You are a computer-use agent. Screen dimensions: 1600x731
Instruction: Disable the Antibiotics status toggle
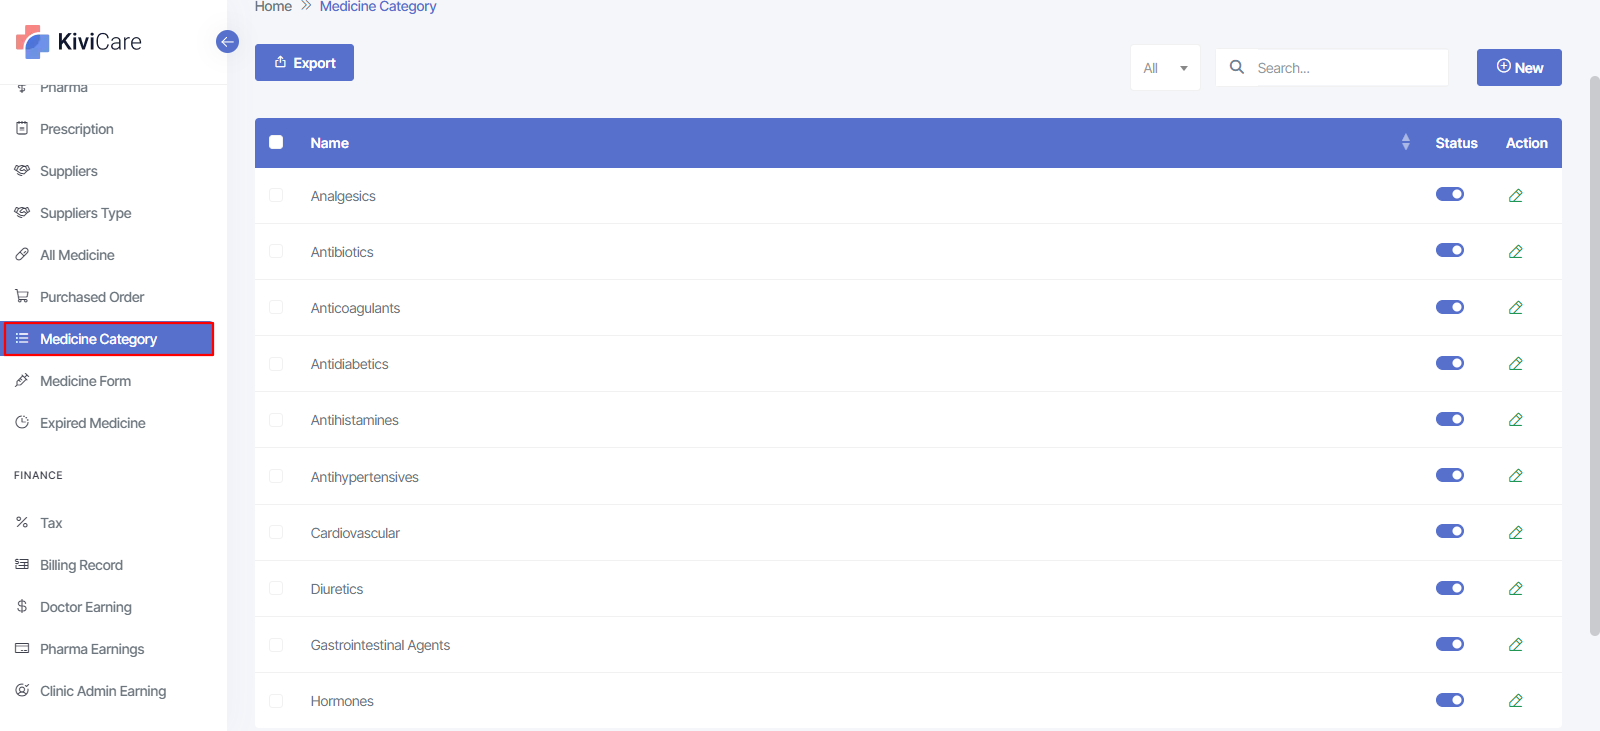1449,251
